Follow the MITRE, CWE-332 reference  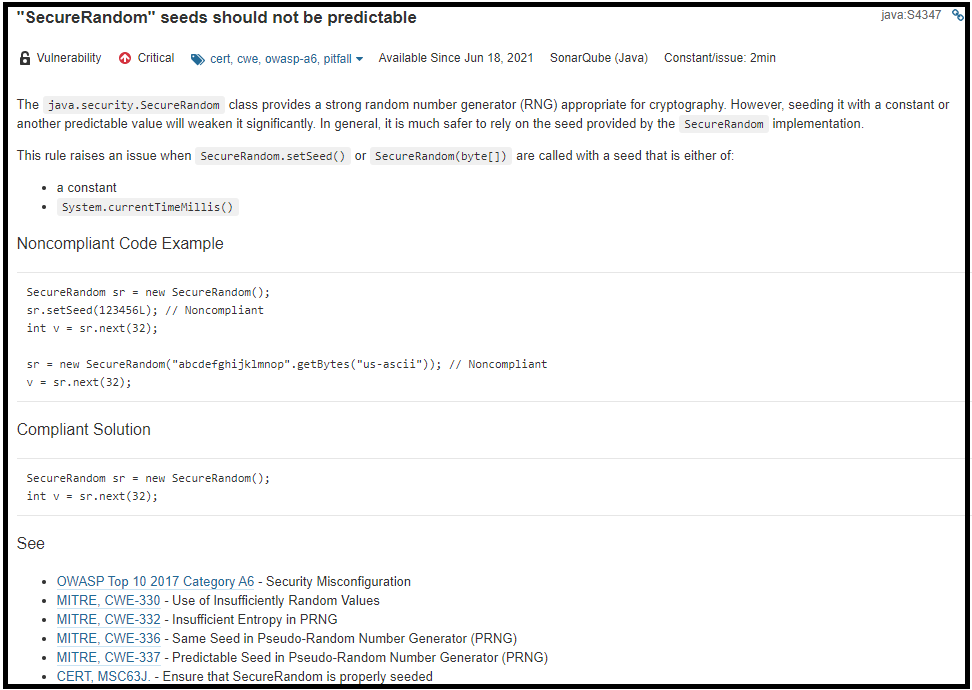coord(108,619)
